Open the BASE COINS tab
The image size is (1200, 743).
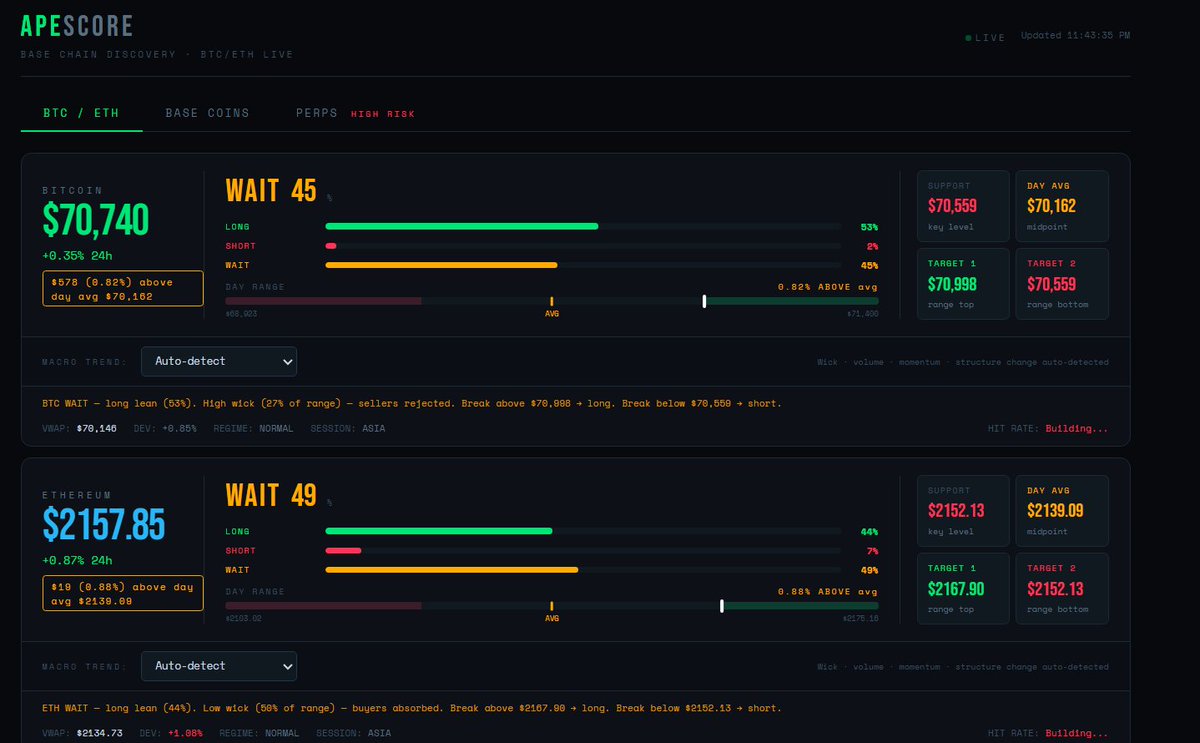click(208, 113)
